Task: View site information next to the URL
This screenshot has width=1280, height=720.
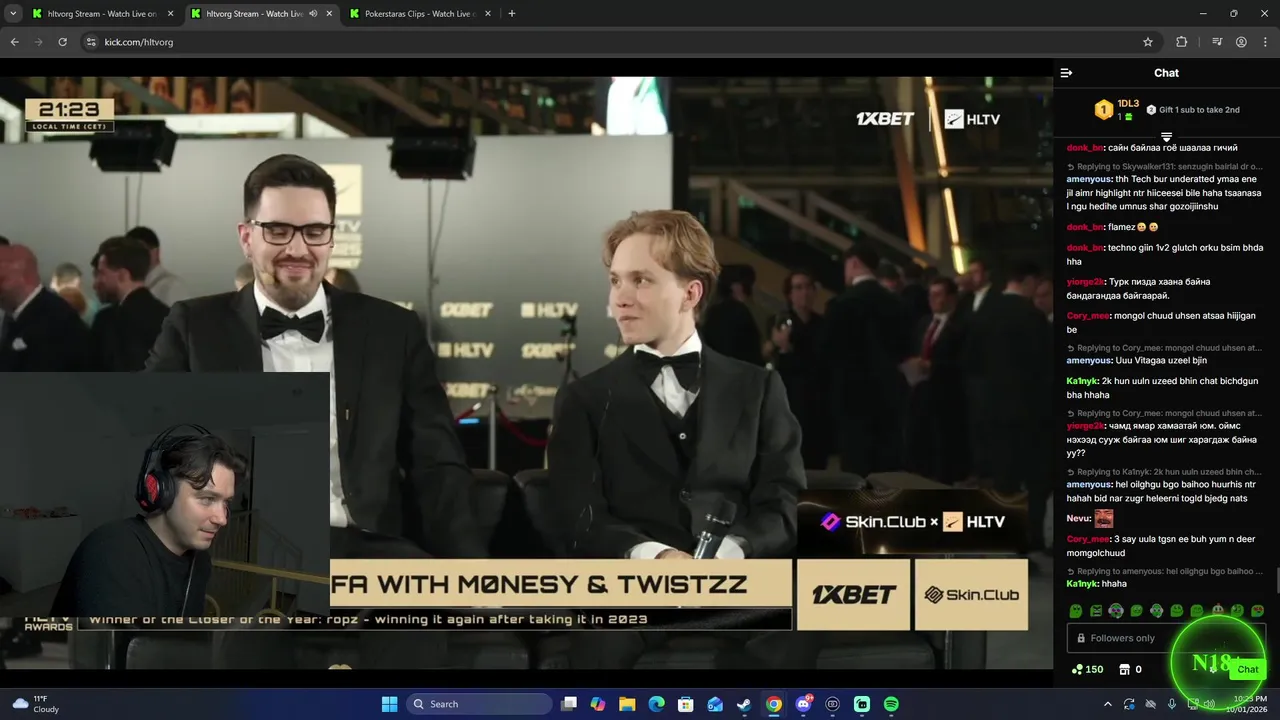Action: click(91, 42)
